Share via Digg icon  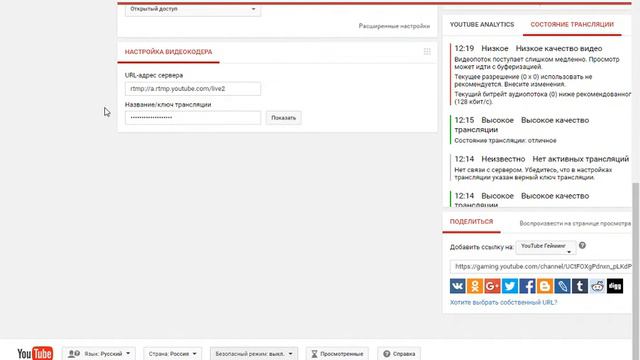click(x=615, y=286)
